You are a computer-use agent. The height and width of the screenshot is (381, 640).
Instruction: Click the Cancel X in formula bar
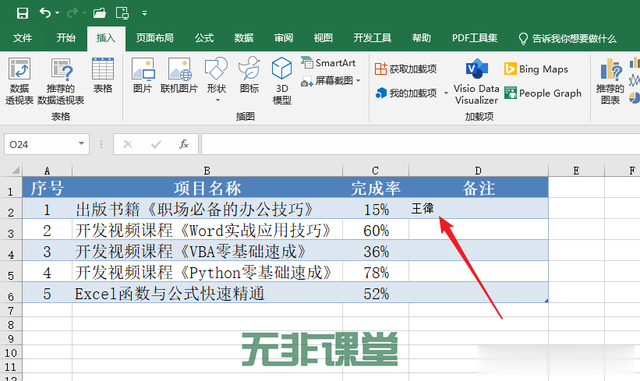128,144
